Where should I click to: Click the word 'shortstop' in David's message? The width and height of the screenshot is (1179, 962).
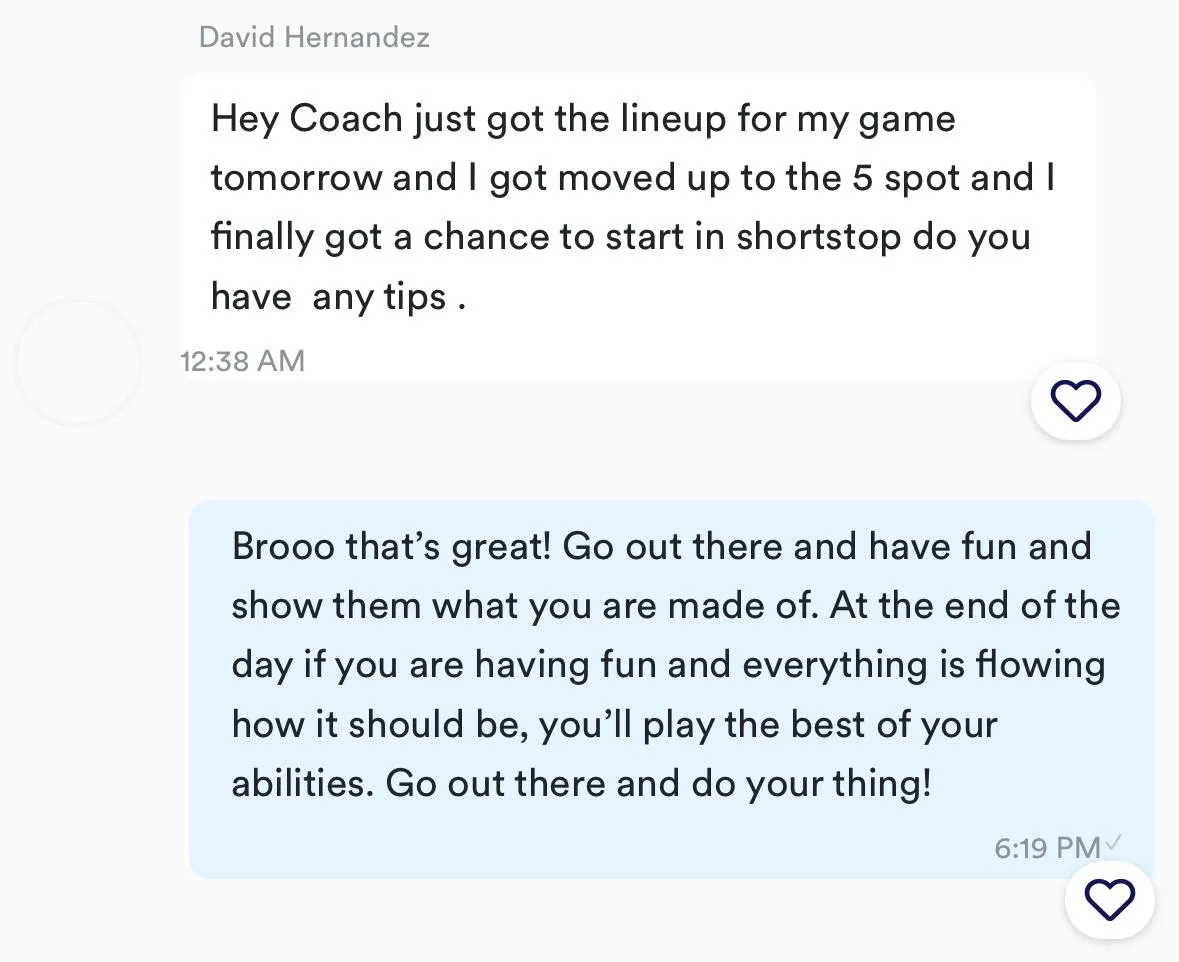[x=818, y=238]
